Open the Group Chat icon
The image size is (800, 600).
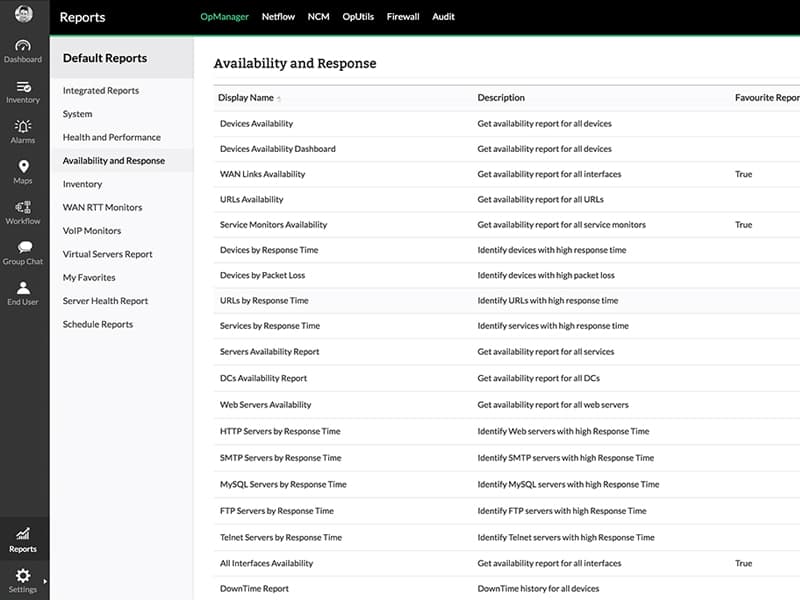(23, 248)
